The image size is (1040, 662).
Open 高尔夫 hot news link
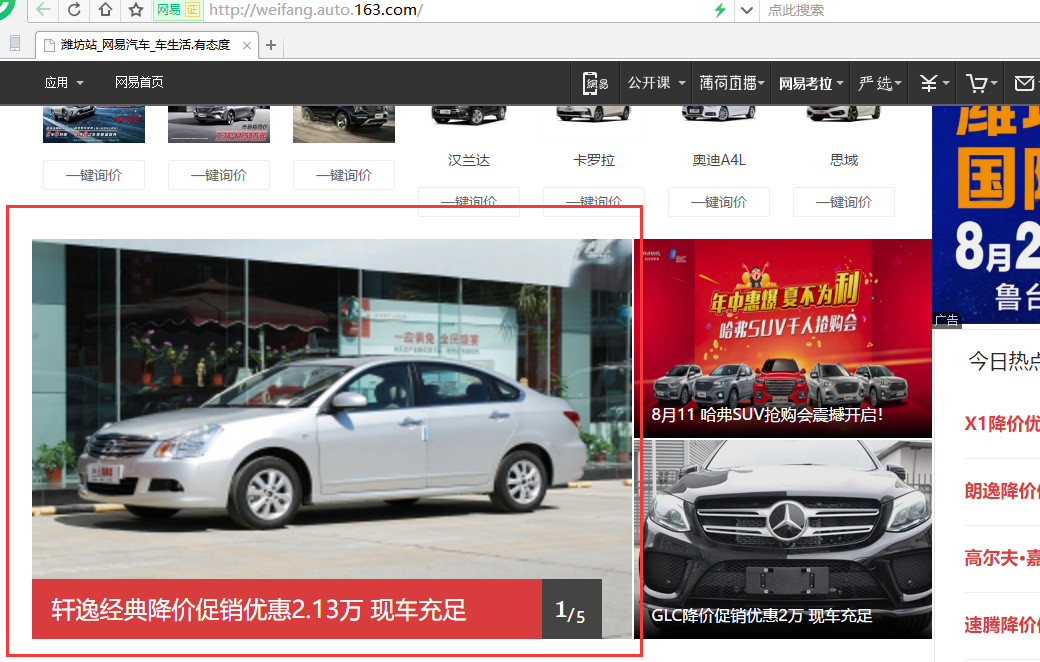[x=1002, y=558]
